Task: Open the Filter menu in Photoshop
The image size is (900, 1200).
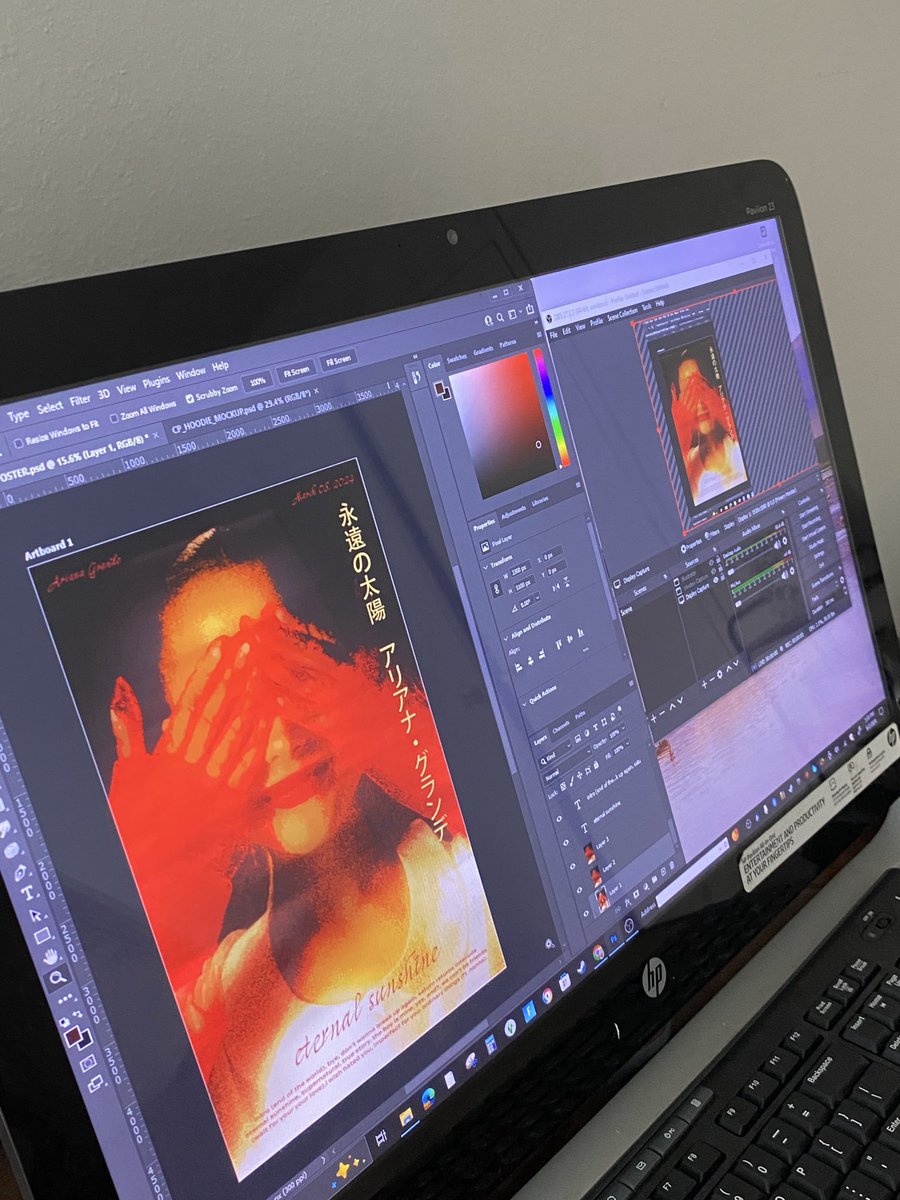Action: pos(80,401)
